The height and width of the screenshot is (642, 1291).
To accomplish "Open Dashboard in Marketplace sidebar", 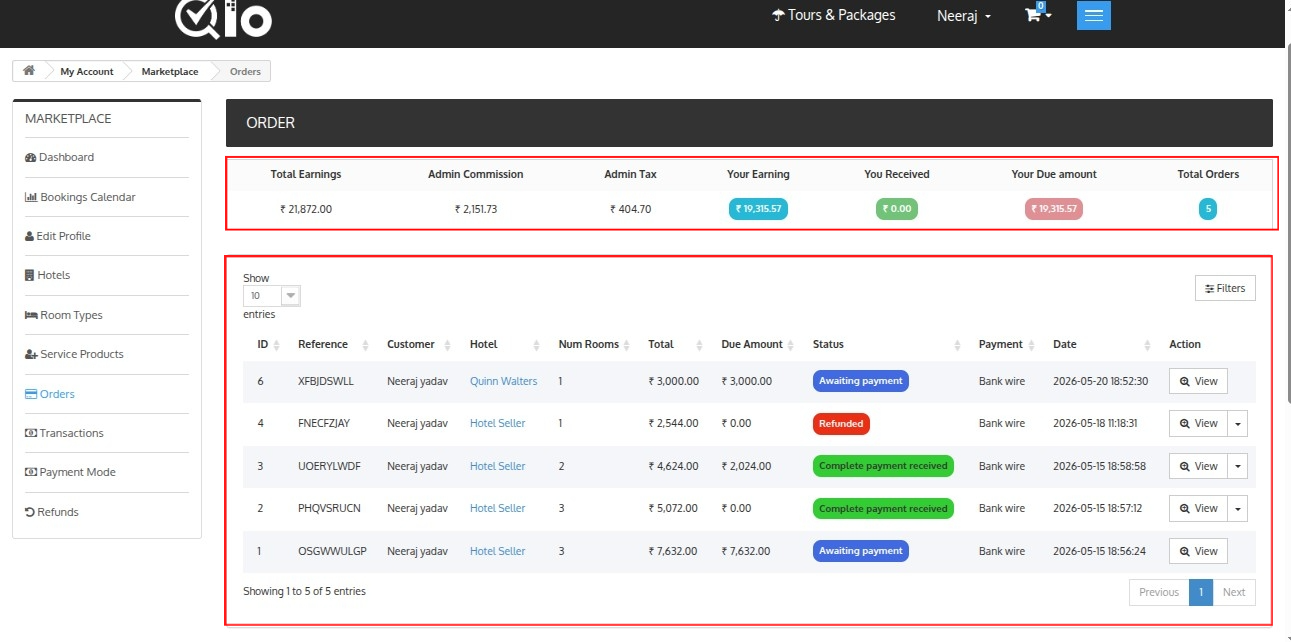I will (59, 157).
